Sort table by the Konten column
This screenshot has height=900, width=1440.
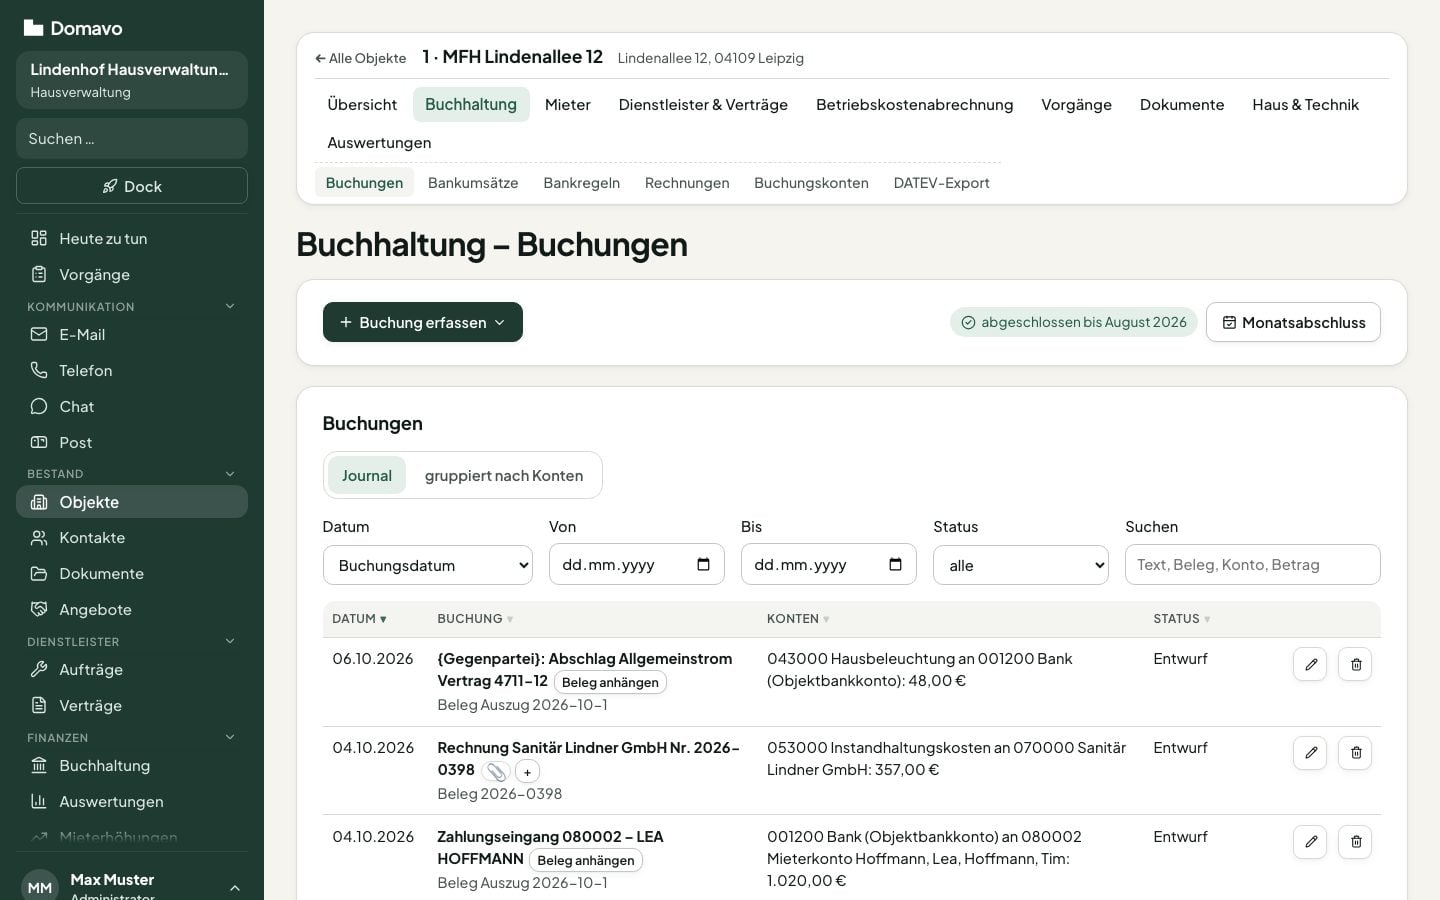[x=798, y=619]
